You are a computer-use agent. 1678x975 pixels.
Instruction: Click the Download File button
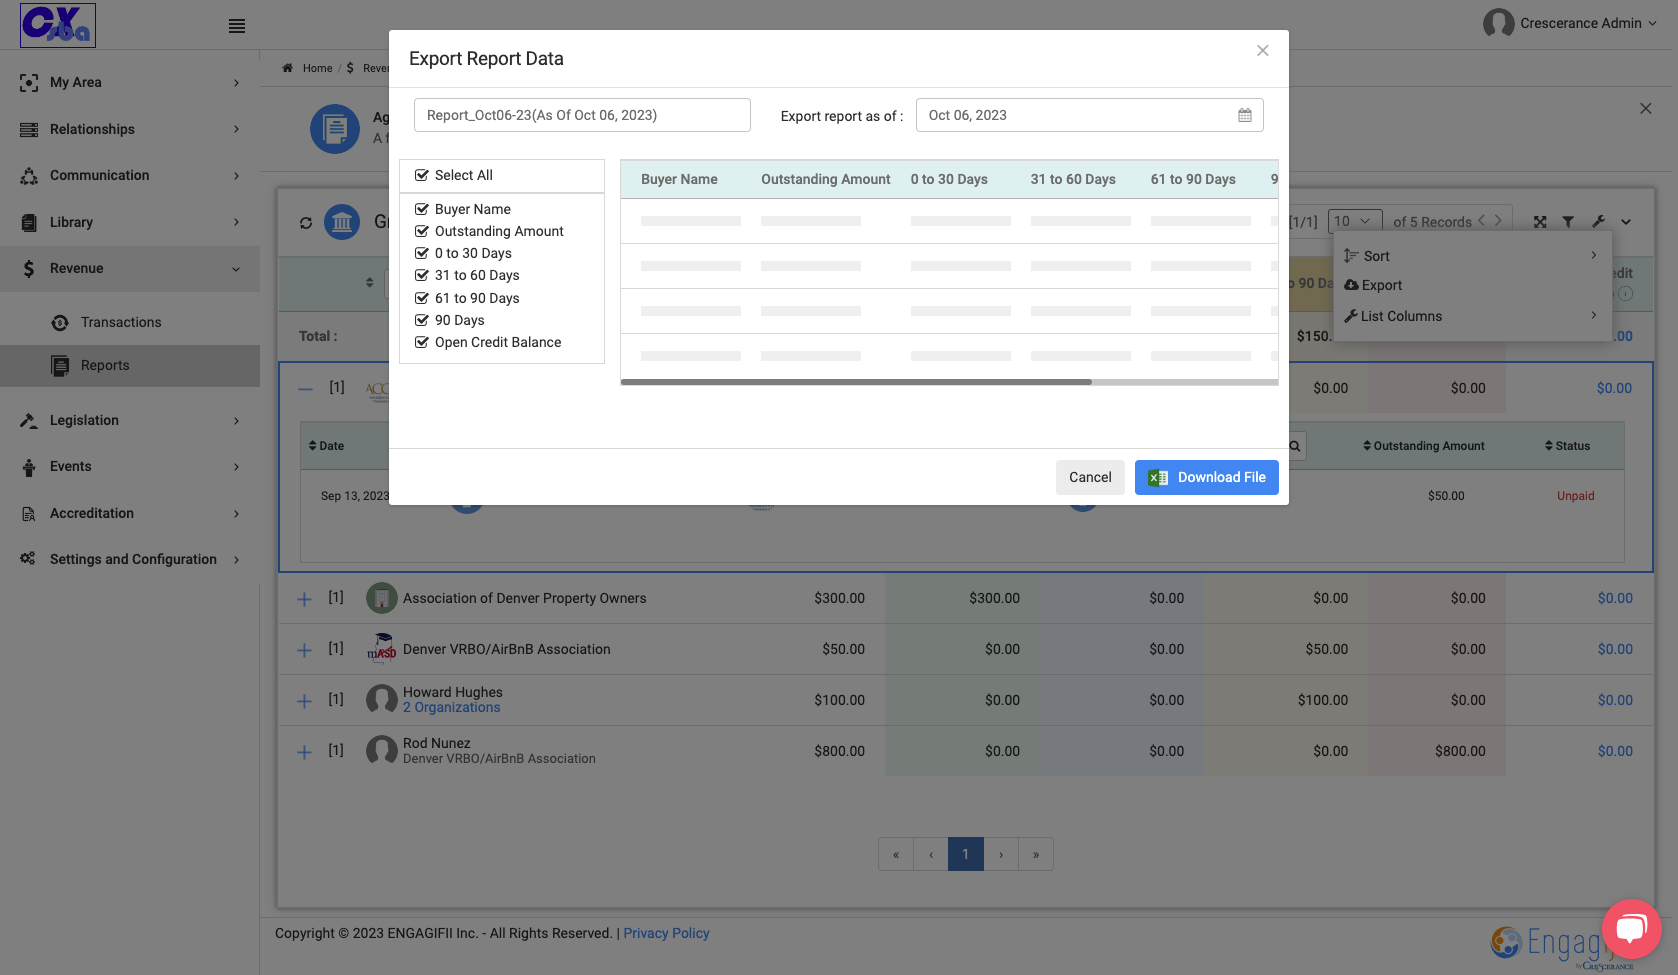tap(1207, 477)
